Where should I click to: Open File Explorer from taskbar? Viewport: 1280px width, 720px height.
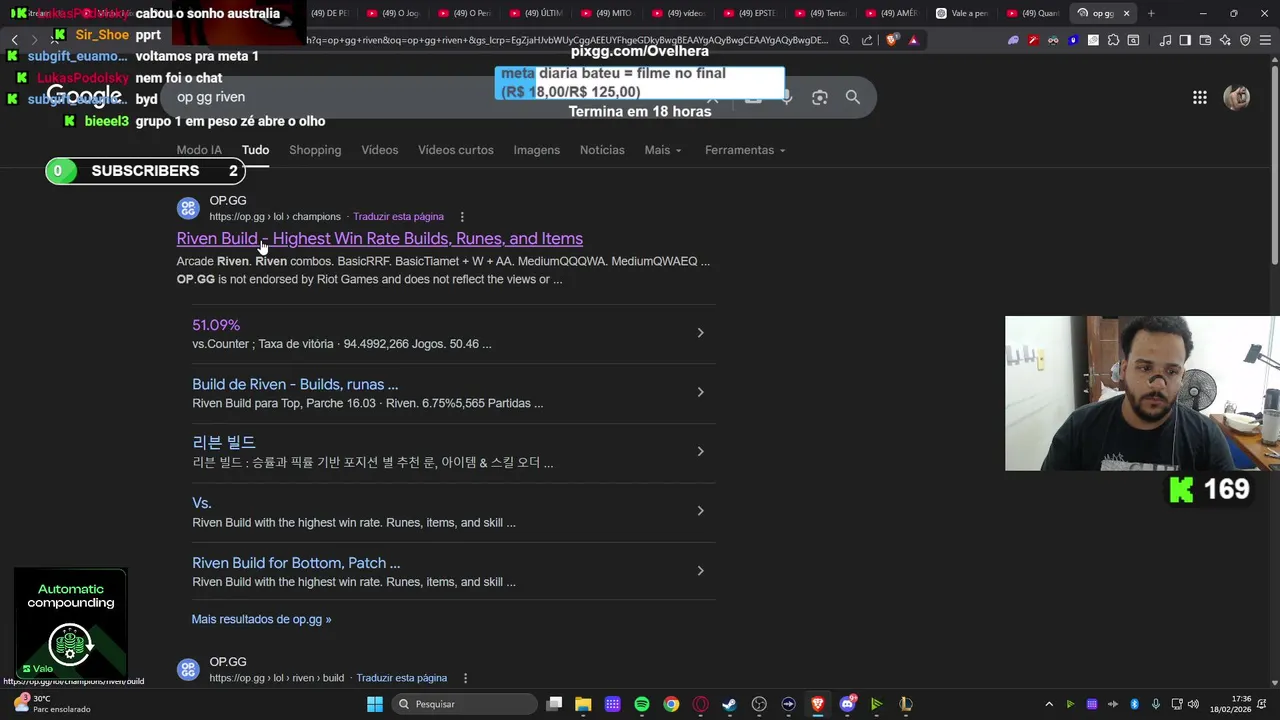(x=584, y=704)
